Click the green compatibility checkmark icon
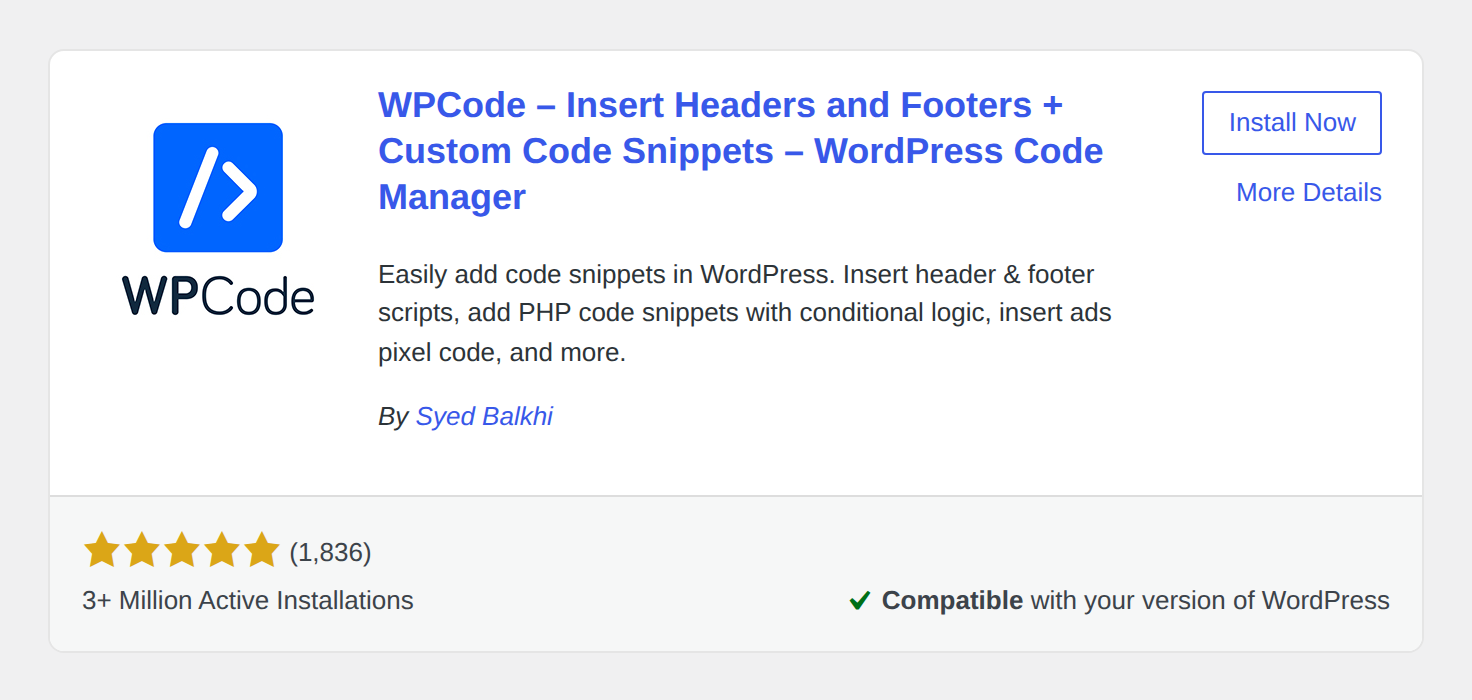 click(860, 600)
